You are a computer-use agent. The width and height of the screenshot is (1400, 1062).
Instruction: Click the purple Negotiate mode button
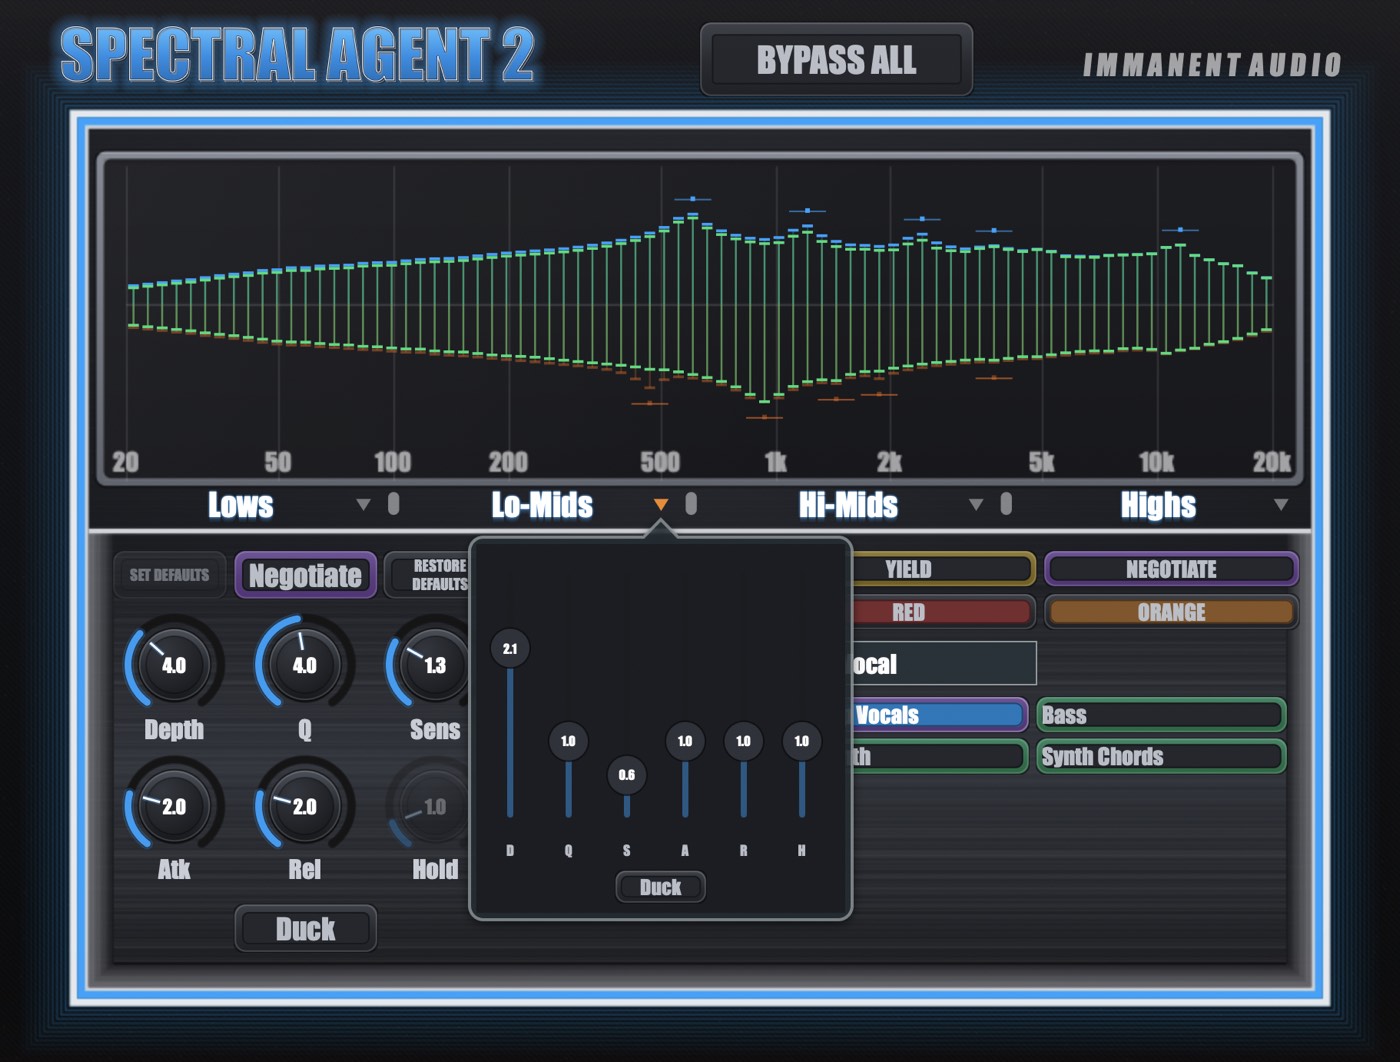click(305, 575)
